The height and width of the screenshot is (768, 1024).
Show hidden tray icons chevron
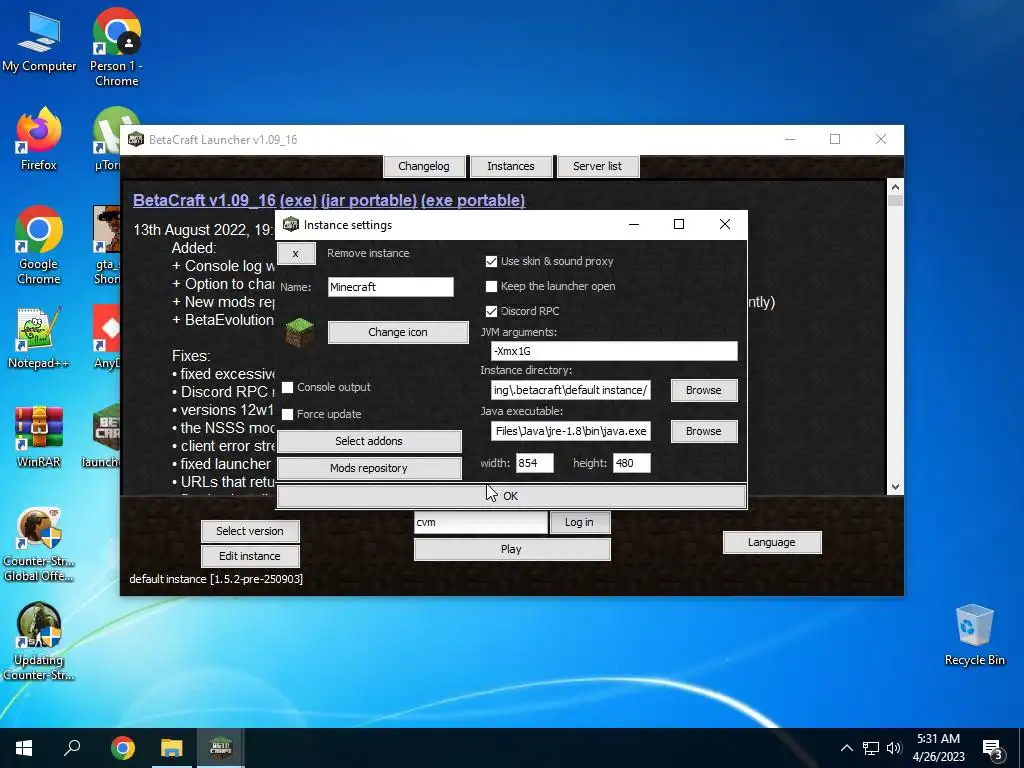pyautogui.click(x=846, y=748)
